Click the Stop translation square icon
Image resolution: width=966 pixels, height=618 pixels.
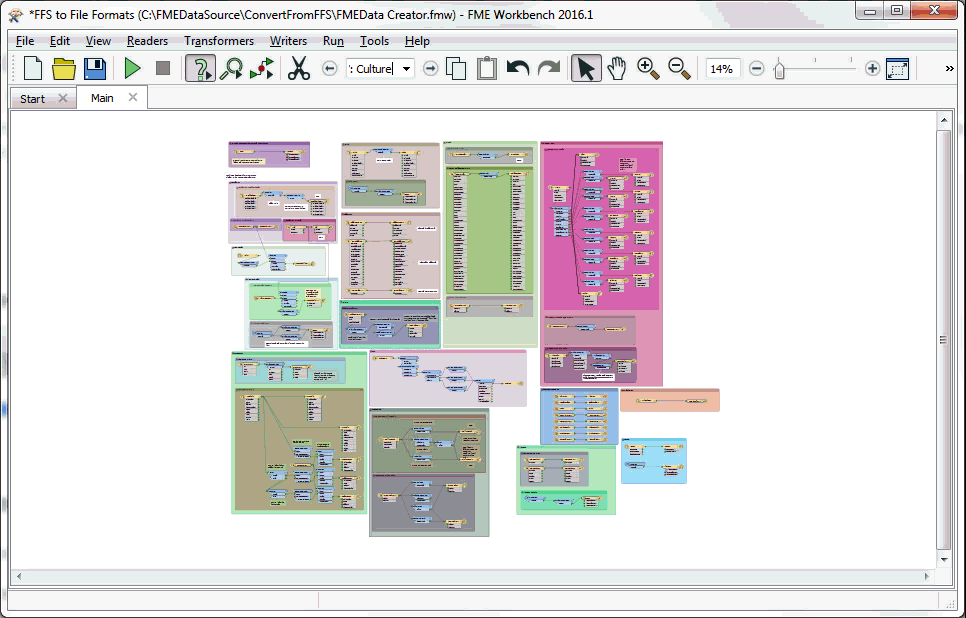click(x=163, y=69)
